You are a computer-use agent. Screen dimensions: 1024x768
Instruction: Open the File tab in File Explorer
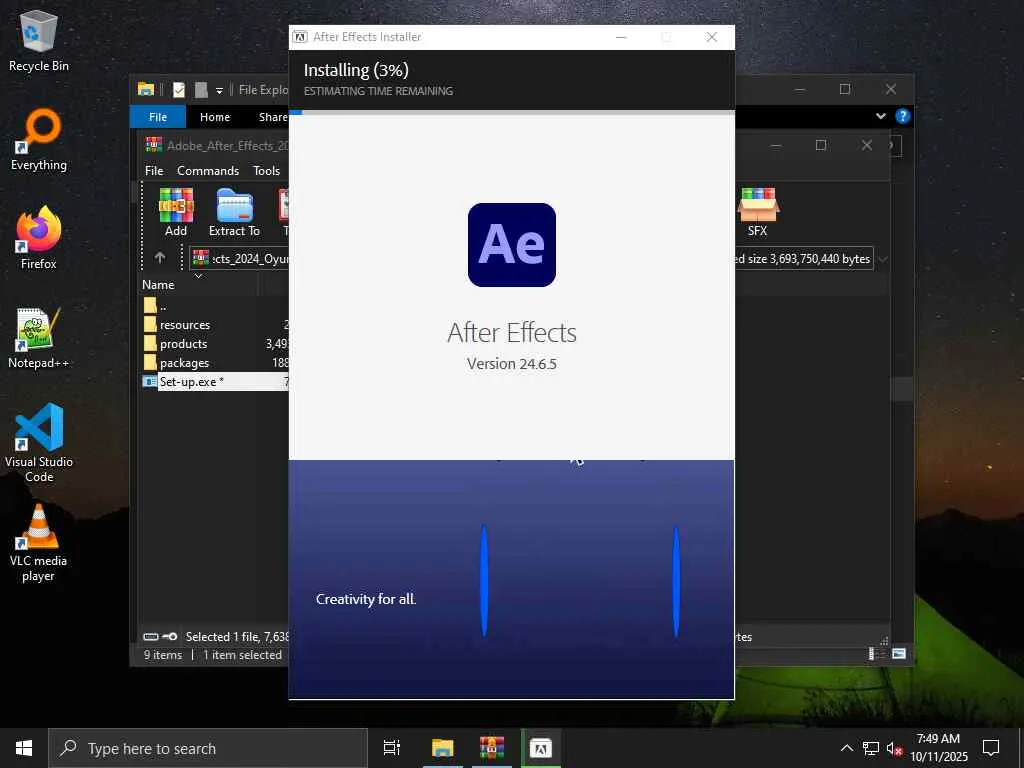point(158,117)
